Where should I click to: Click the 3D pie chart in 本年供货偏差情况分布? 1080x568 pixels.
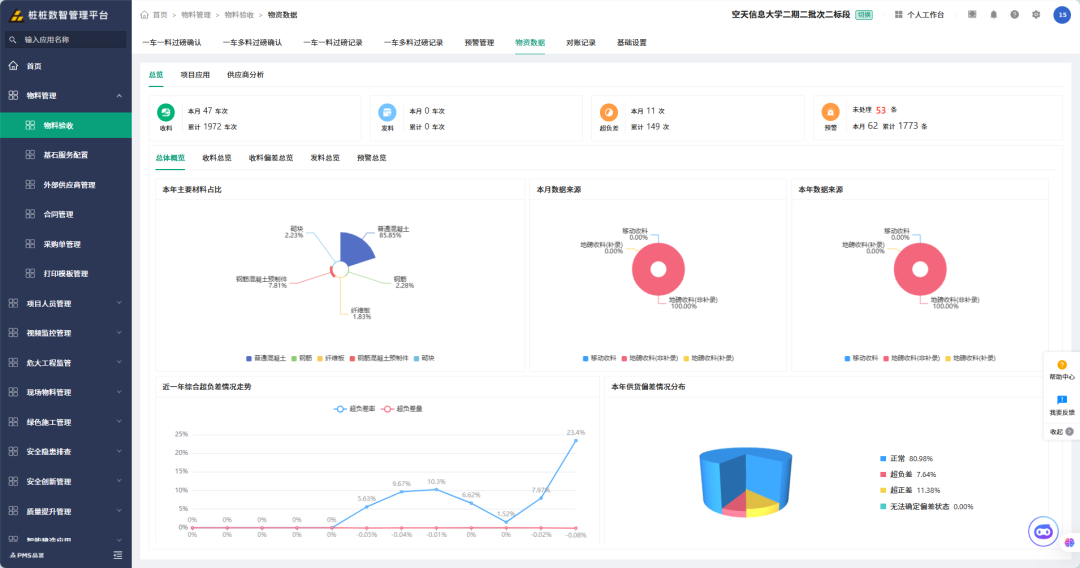coord(745,482)
